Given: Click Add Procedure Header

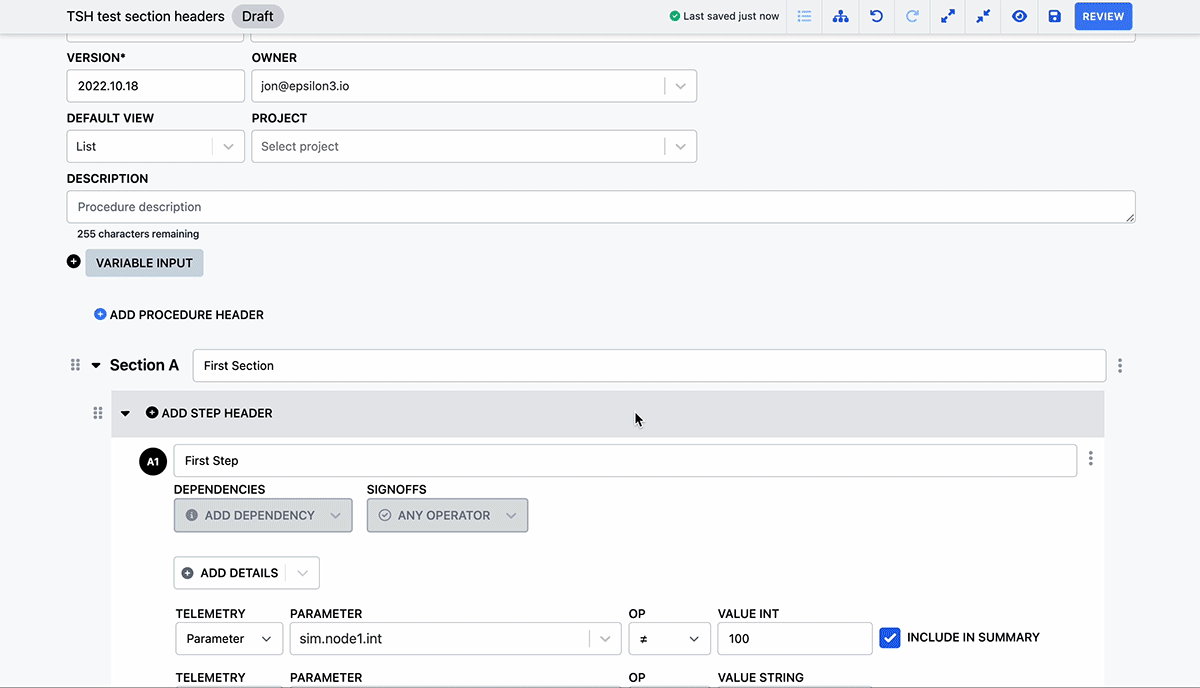Looking at the screenshot, I should tap(179, 314).
